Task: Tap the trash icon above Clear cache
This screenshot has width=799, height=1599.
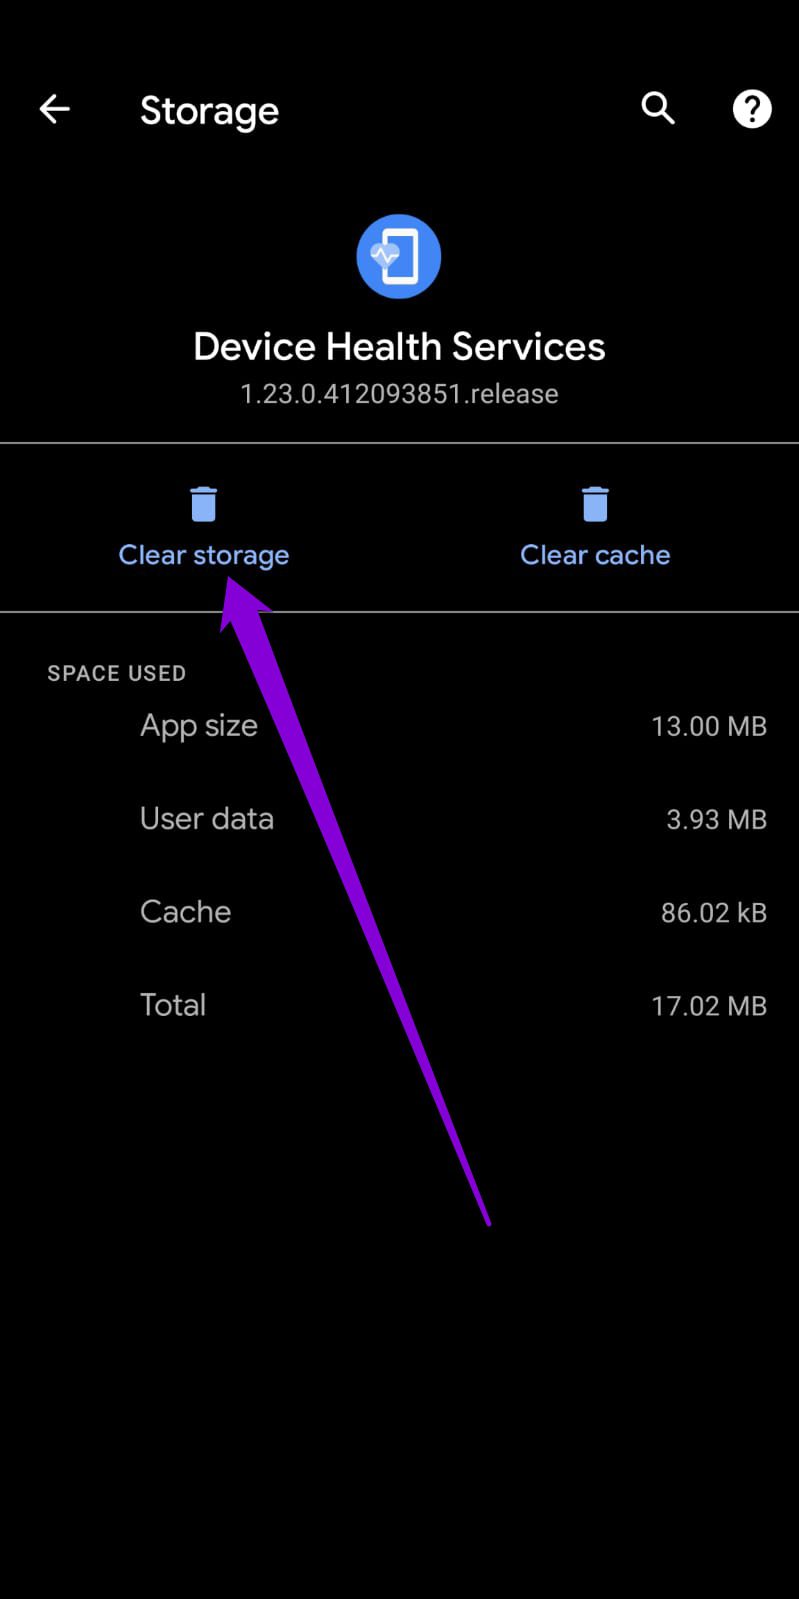Action: pos(595,504)
